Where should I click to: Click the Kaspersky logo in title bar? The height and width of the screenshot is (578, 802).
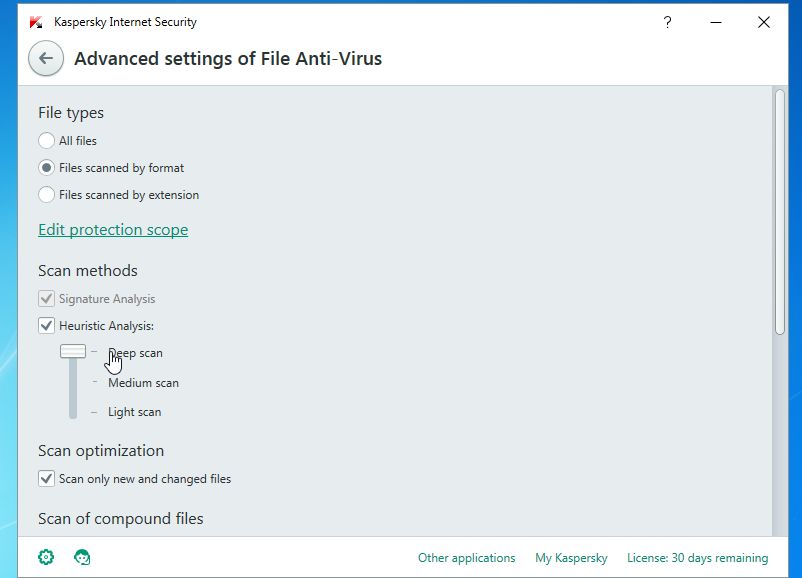click(36, 22)
